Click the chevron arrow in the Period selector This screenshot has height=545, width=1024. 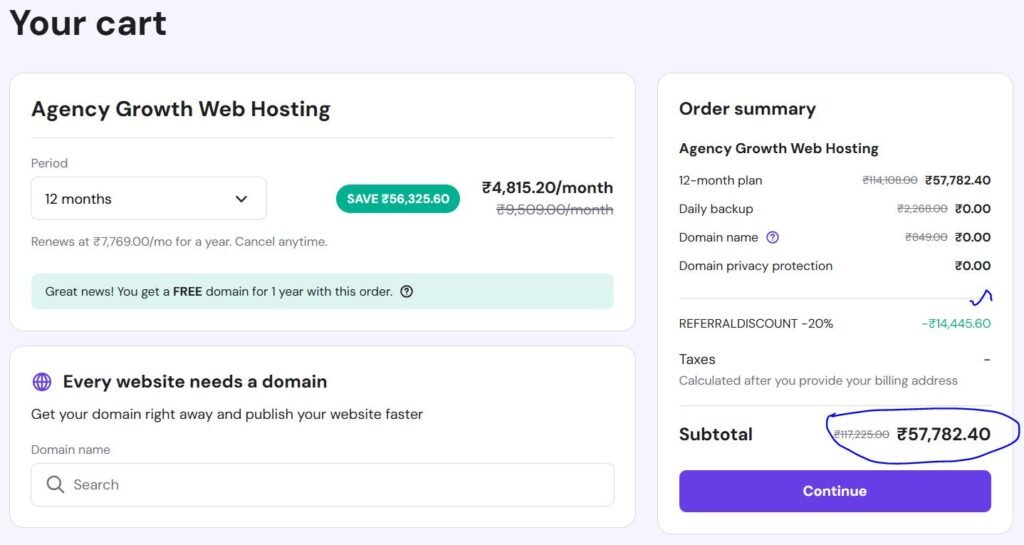tap(241, 199)
